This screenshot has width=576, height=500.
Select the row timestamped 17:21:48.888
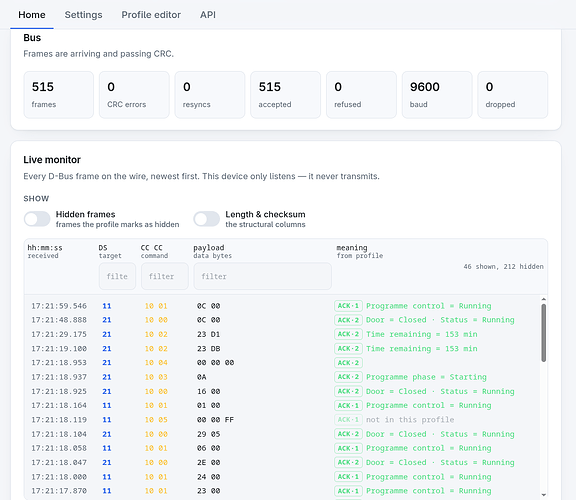pyautogui.click(x=282, y=320)
